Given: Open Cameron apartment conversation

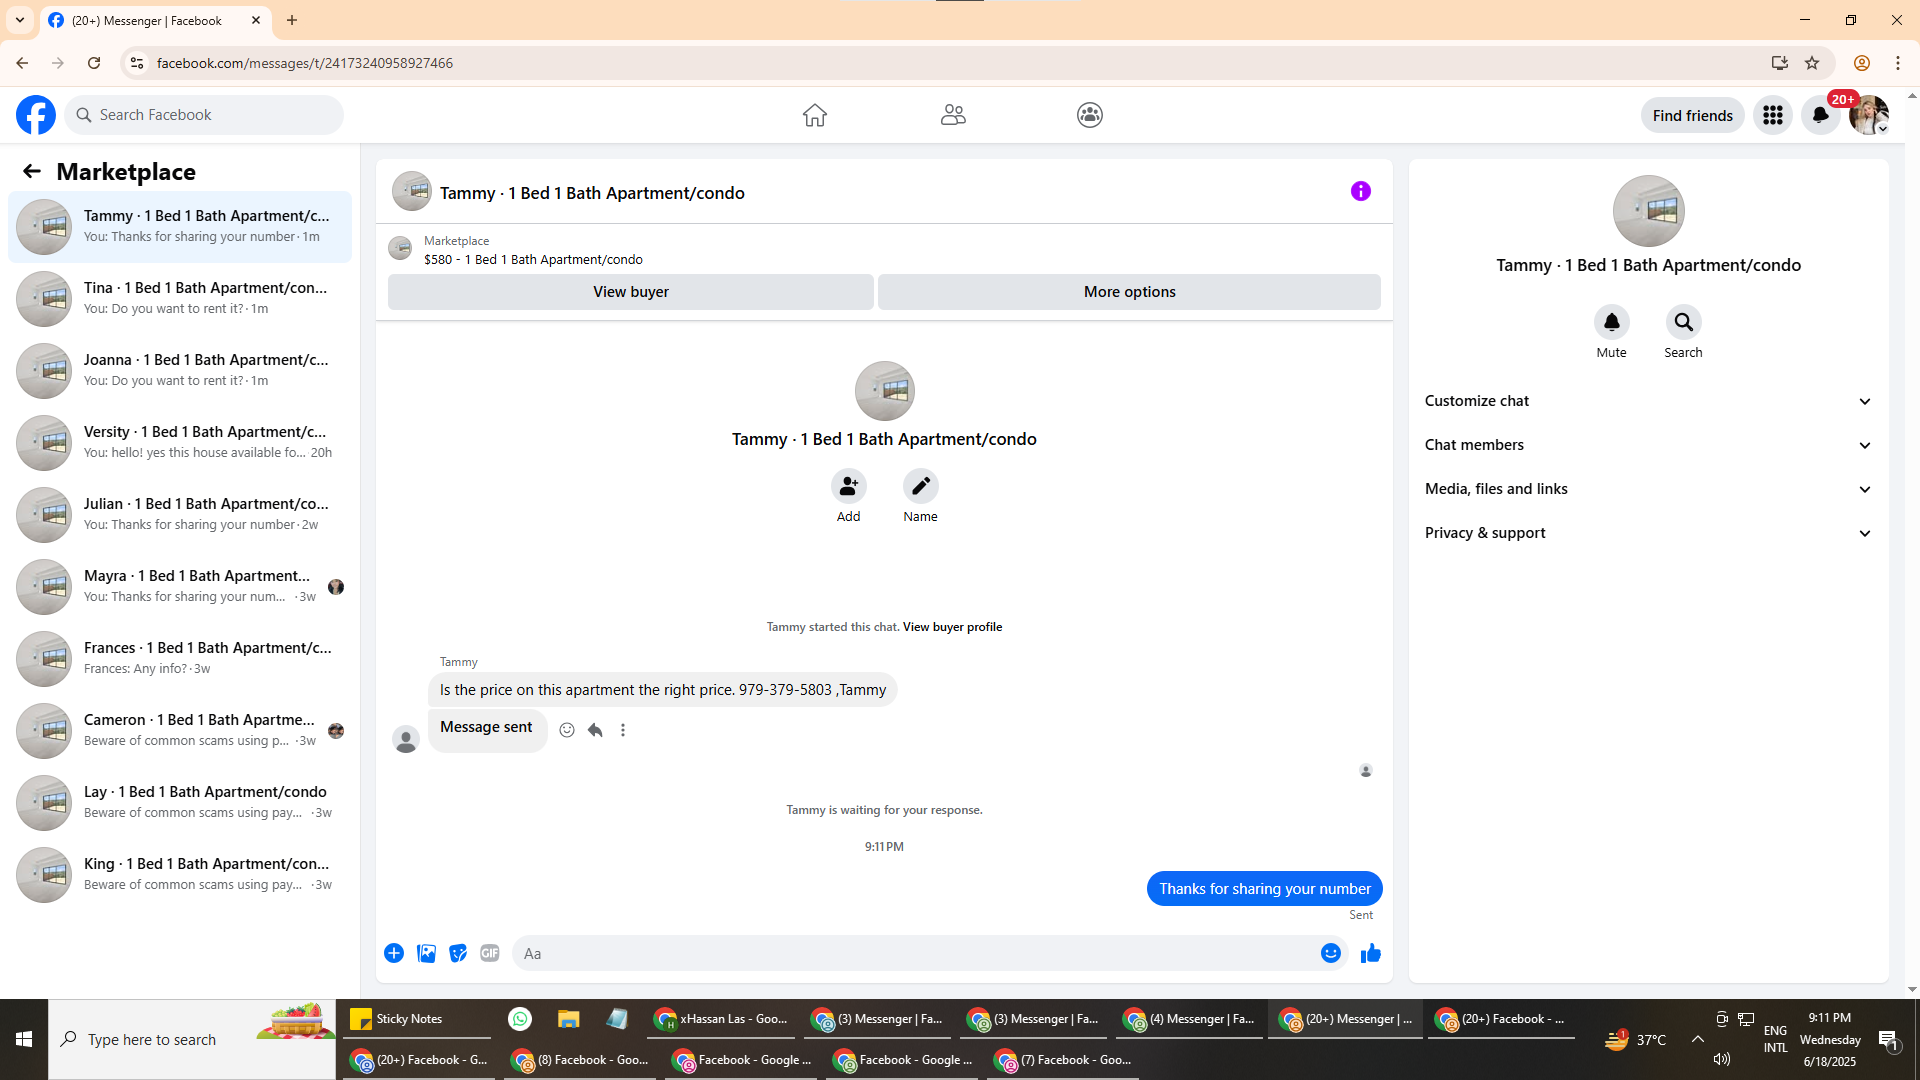Looking at the screenshot, I should pos(180,730).
